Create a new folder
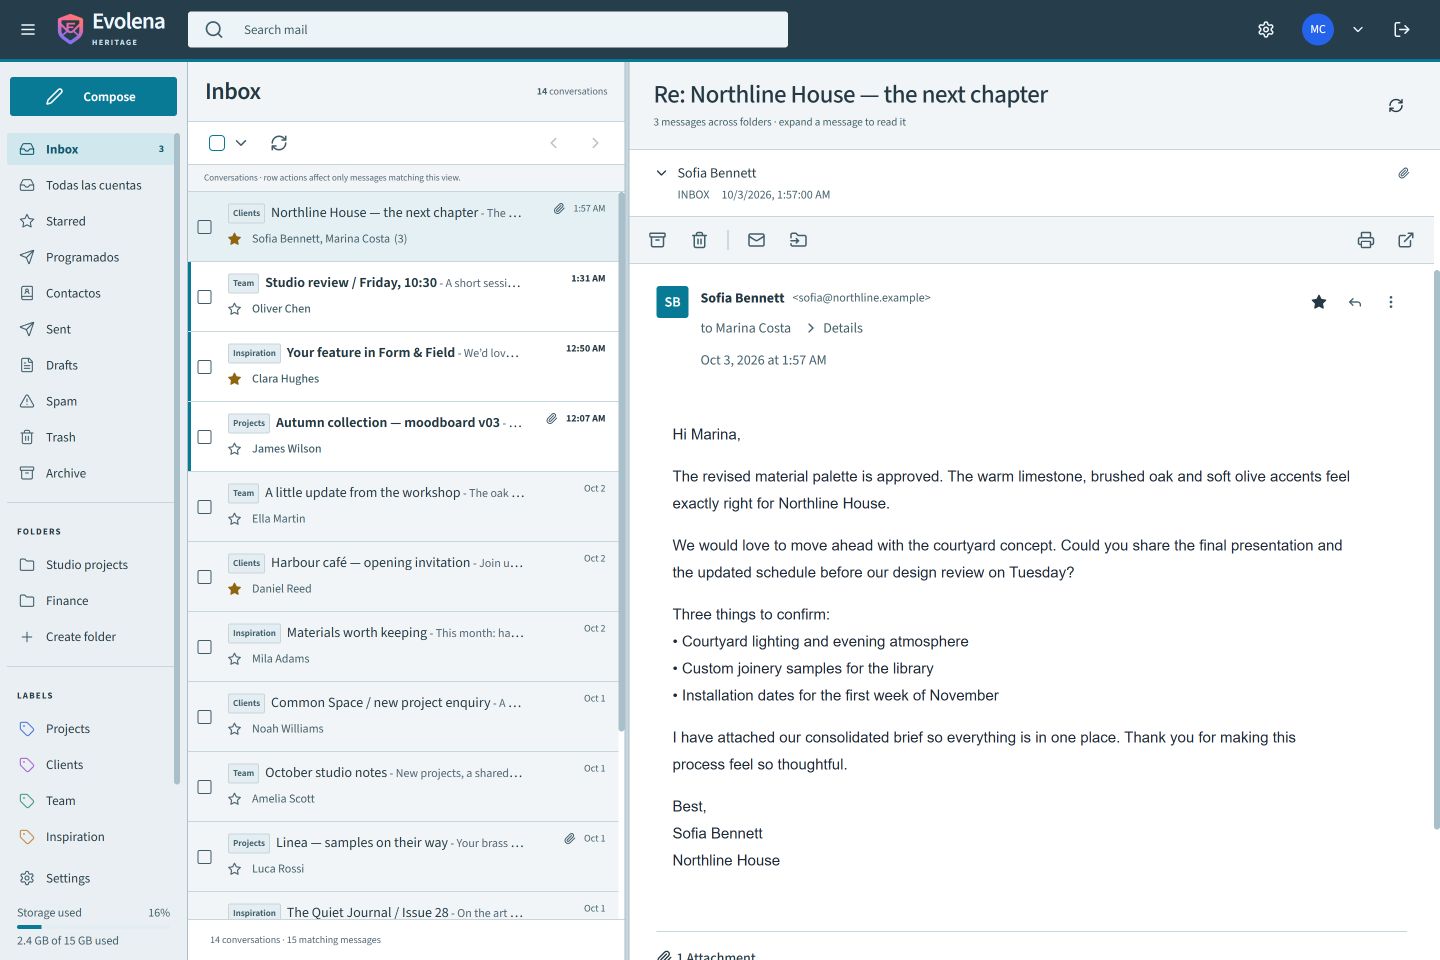Screen dimensions: 1440x960 tap(91, 637)
